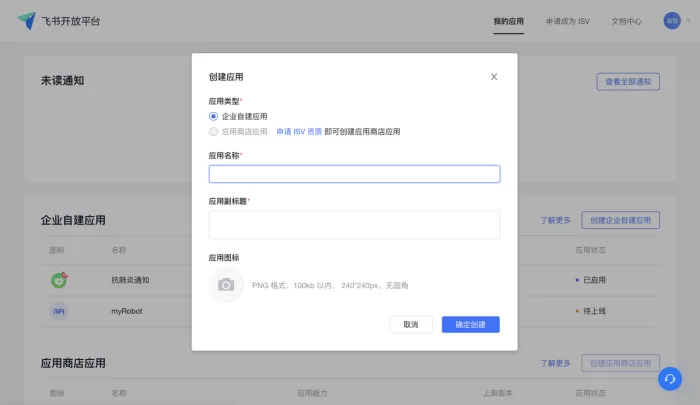The image size is (700, 405).
Task: Click the 查看全部通知 button
Action: point(628,82)
